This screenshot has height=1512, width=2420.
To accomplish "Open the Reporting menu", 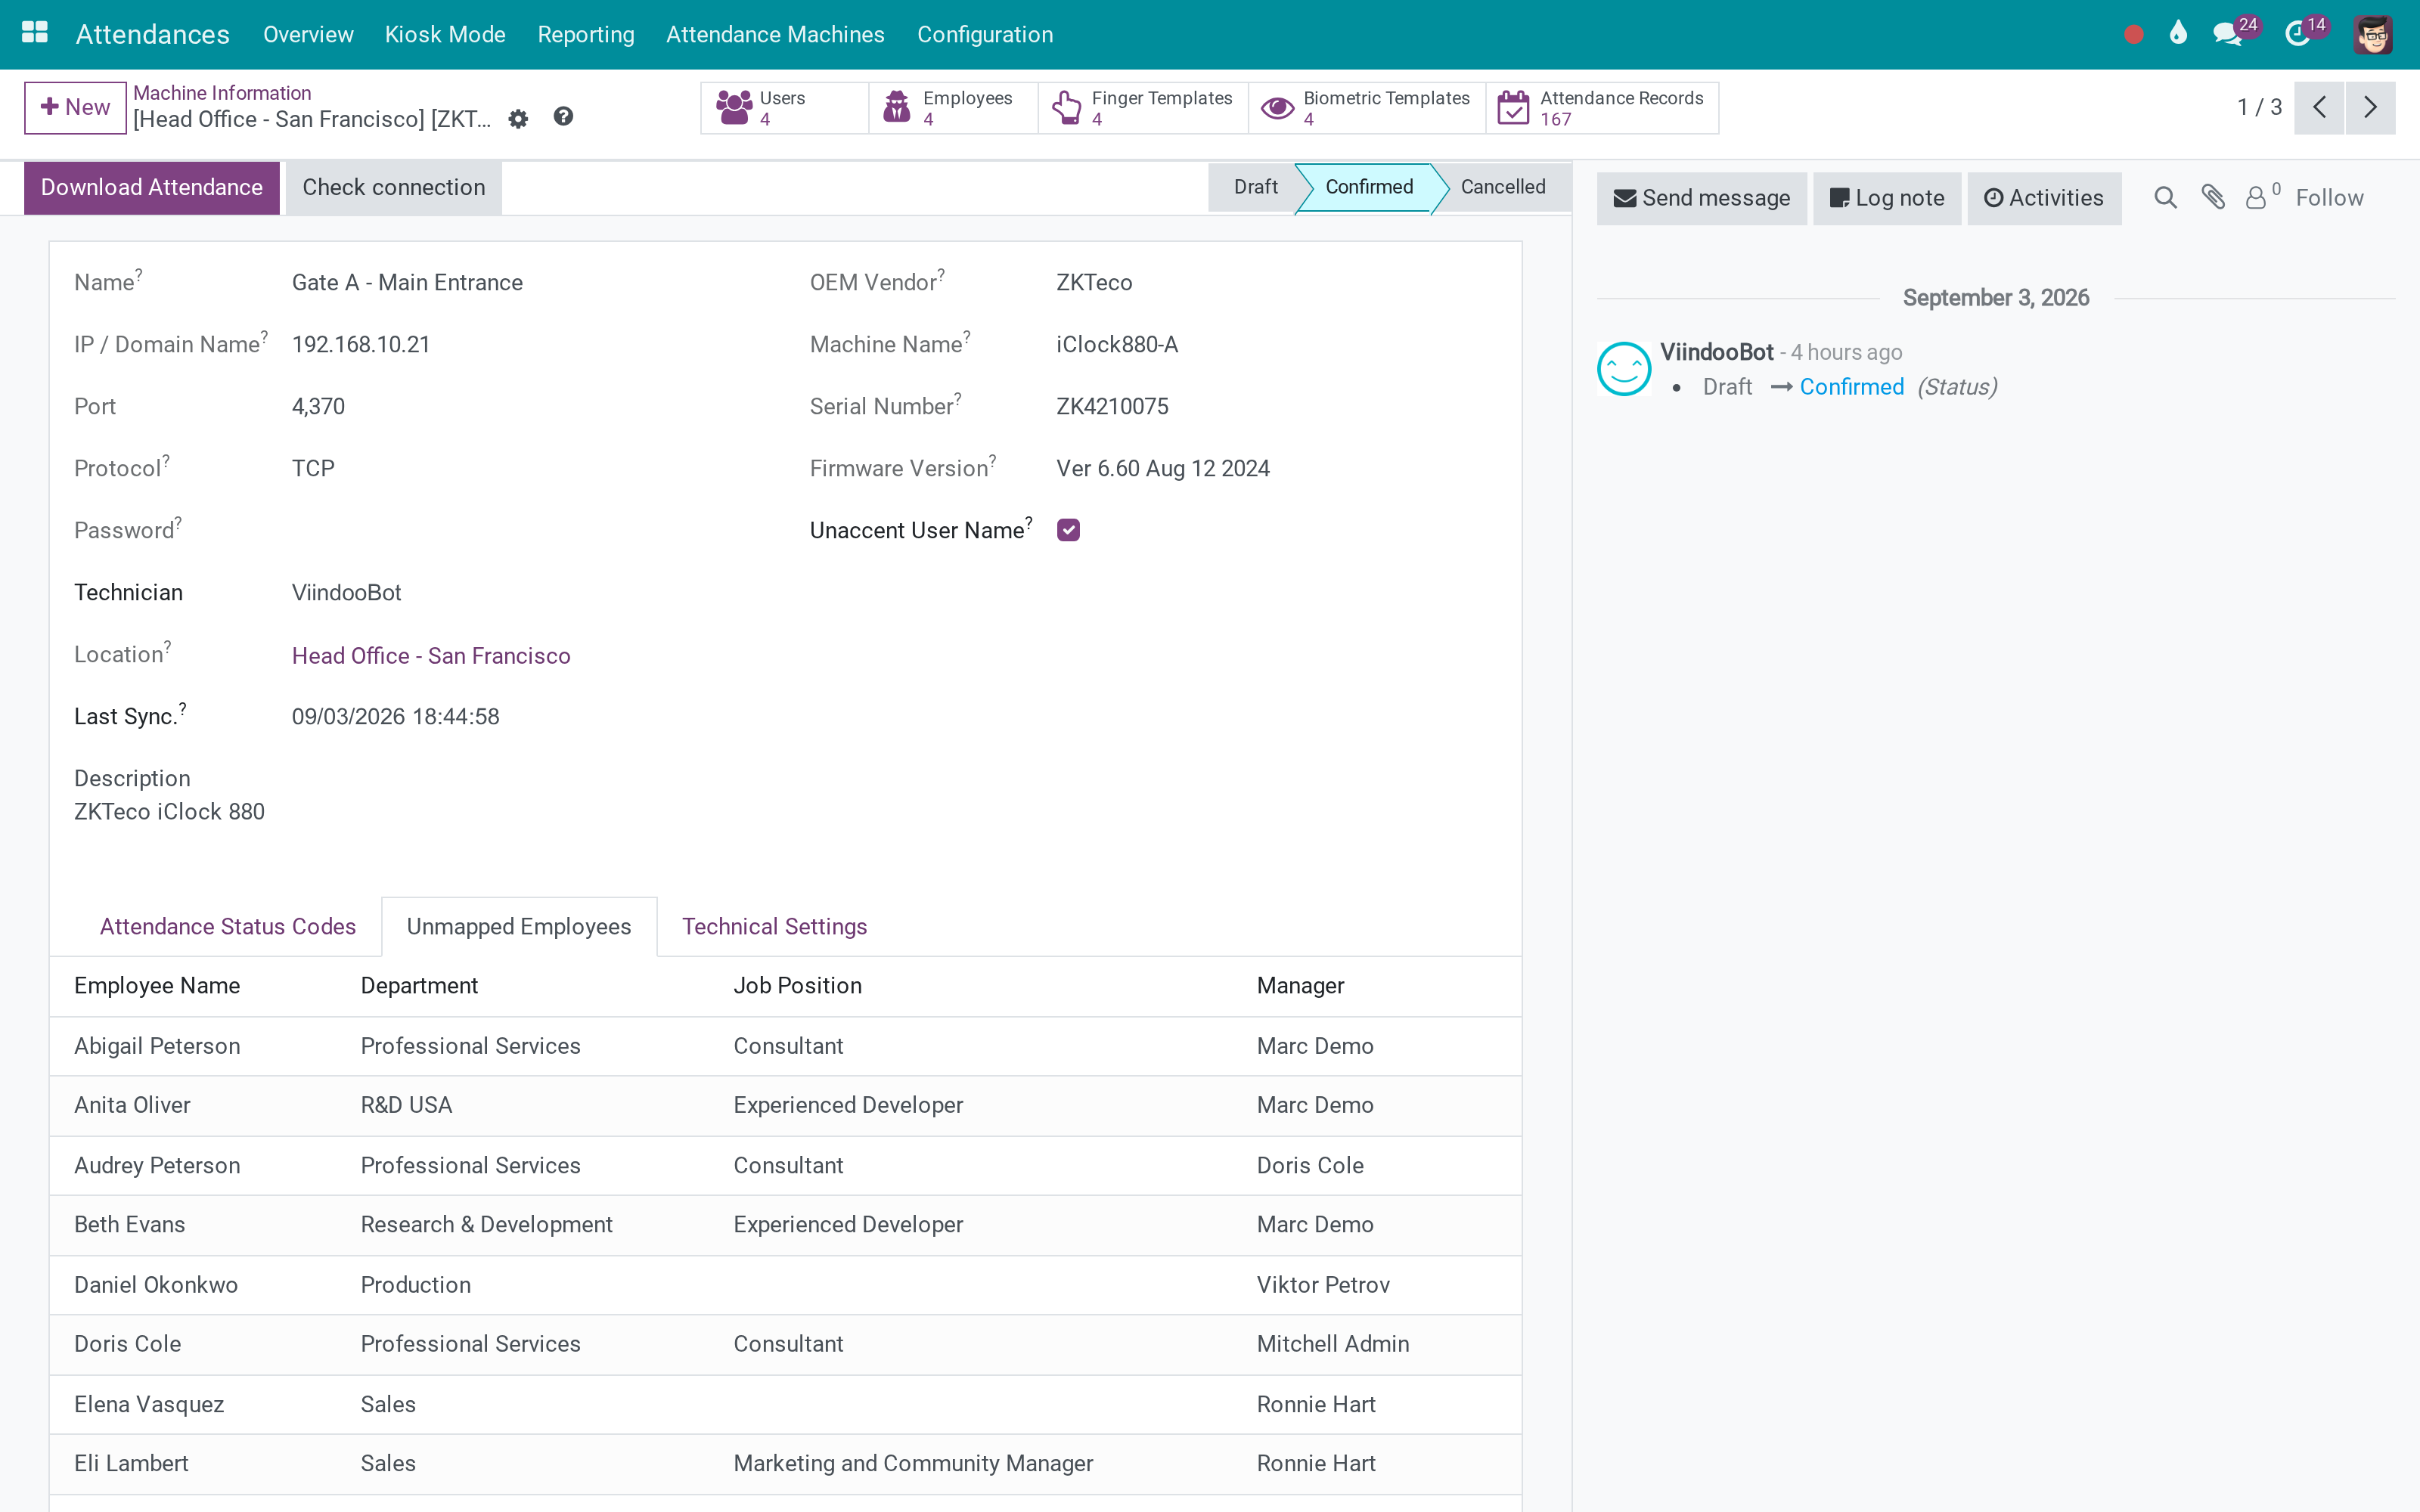I will tap(586, 34).
